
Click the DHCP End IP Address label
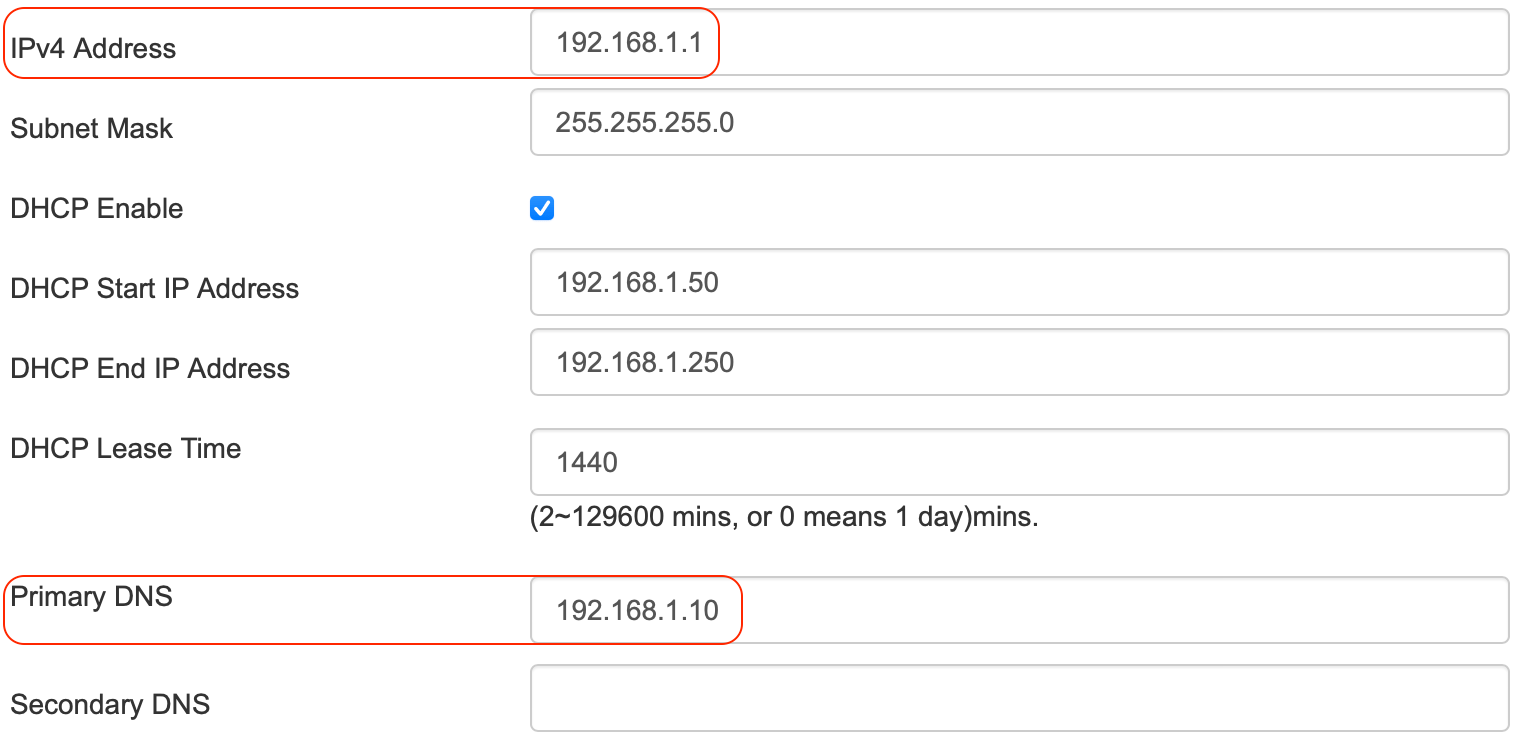point(149,368)
